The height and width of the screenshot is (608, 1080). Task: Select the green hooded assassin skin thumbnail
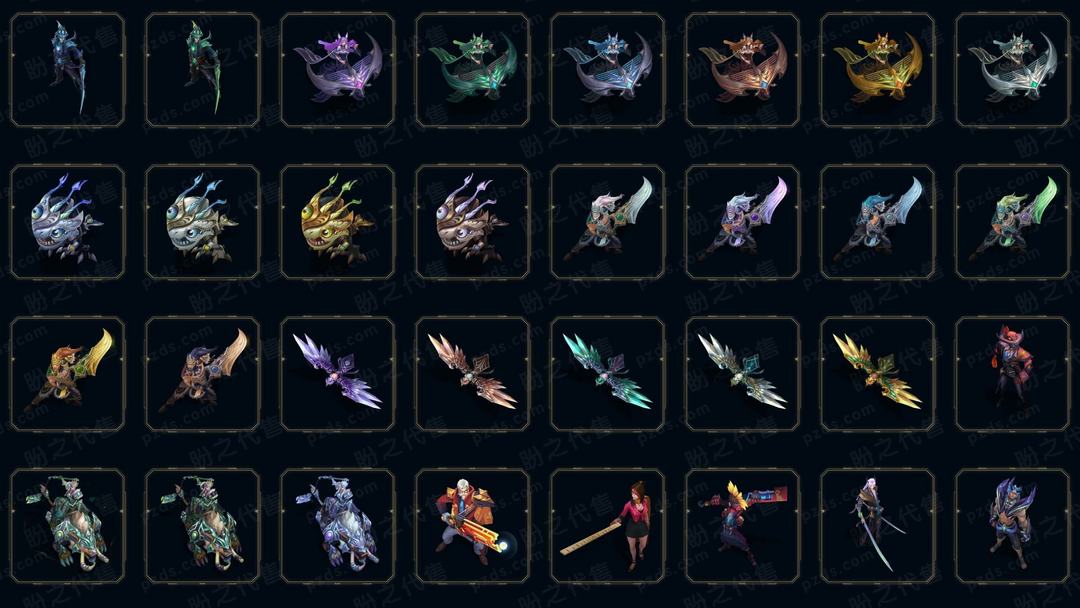click(202, 70)
